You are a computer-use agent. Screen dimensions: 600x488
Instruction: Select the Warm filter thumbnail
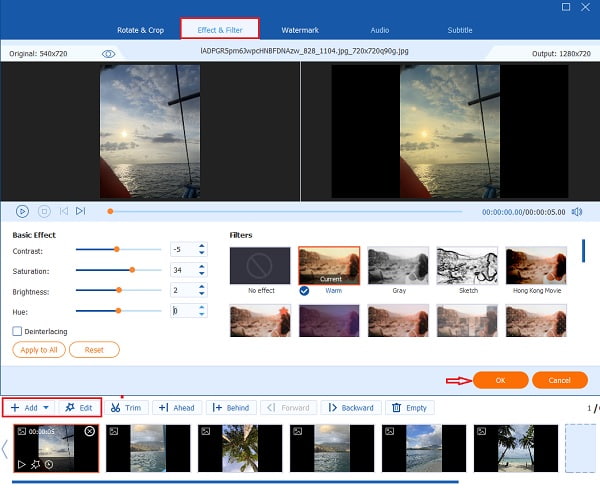click(329, 266)
